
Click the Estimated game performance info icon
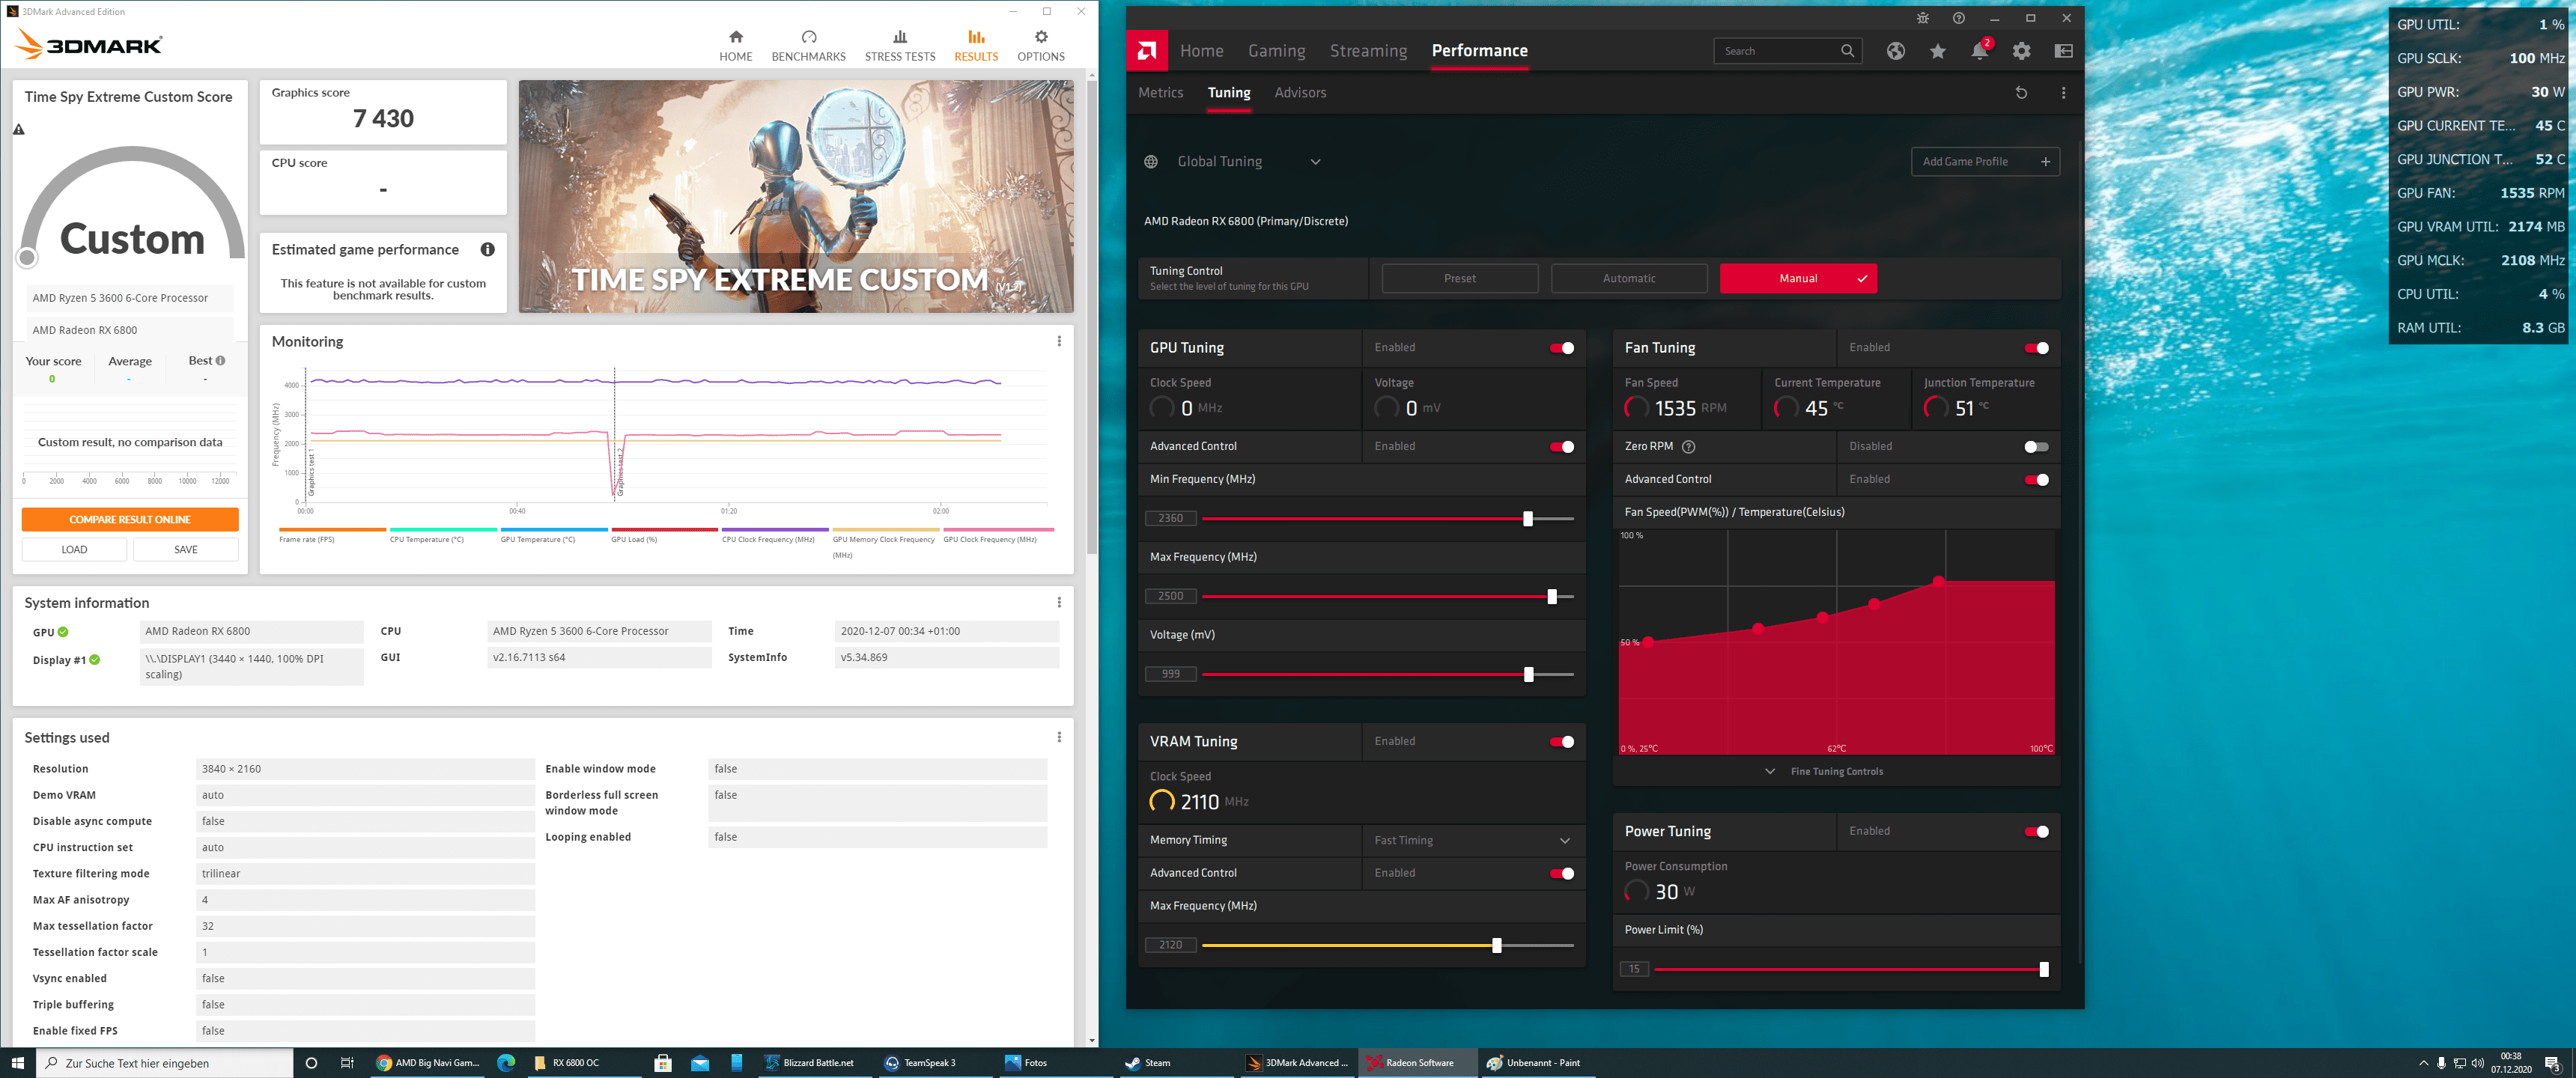[487, 250]
